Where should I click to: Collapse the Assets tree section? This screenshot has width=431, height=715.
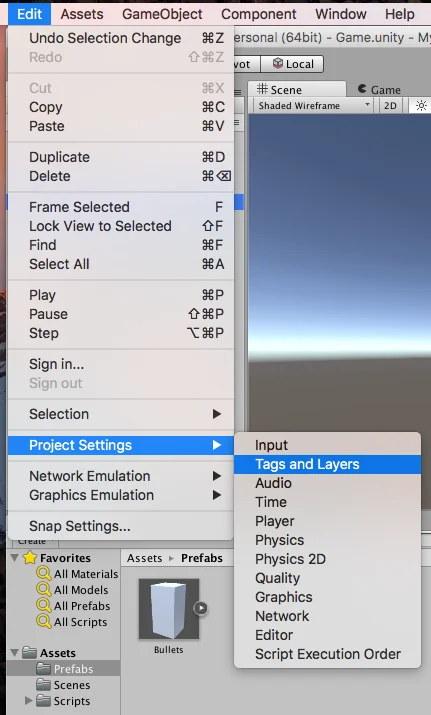(15, 653)
